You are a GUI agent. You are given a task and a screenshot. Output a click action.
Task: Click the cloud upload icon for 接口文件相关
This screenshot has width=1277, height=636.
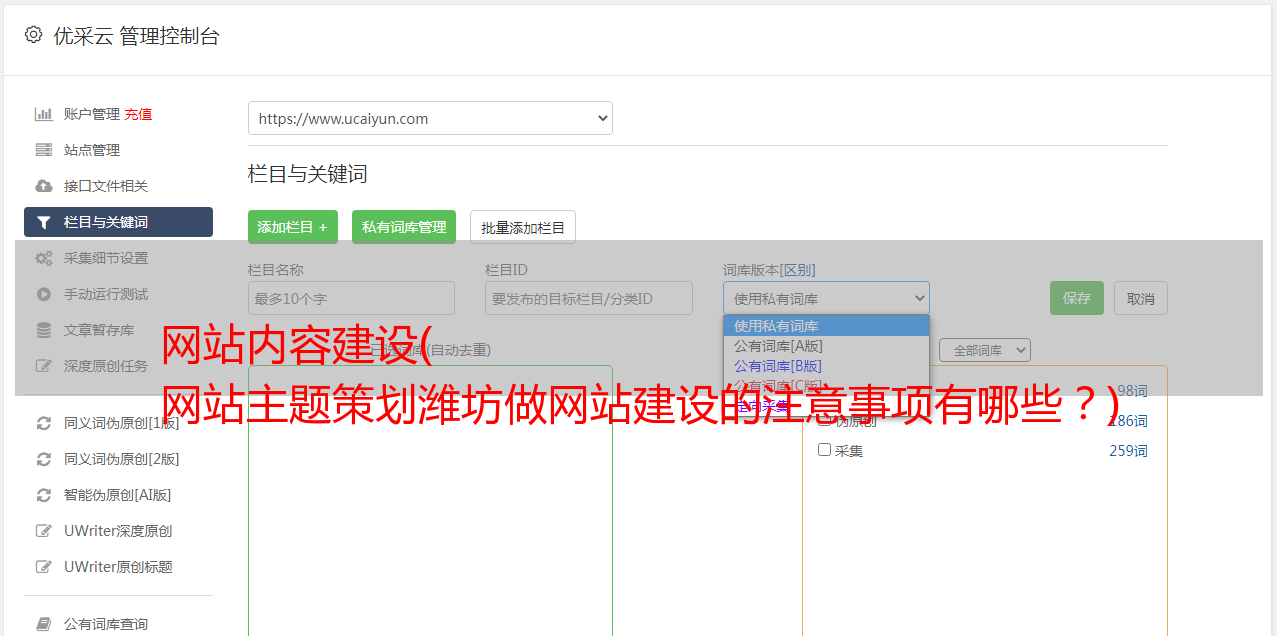(x=44, y=186)
